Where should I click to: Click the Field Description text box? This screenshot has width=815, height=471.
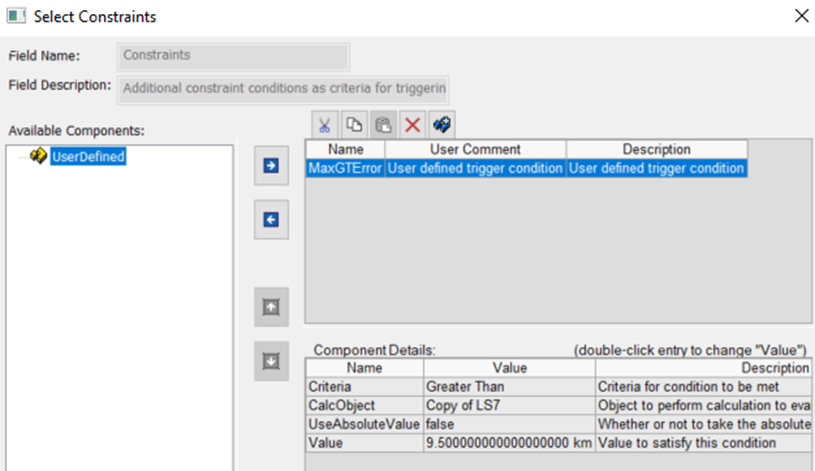[x=284, y=88]
